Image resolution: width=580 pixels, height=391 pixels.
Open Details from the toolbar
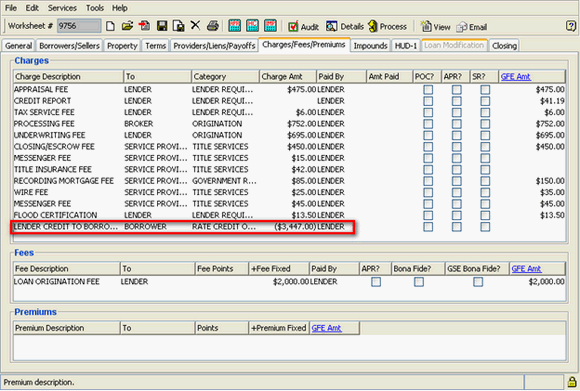pos(345,27)
